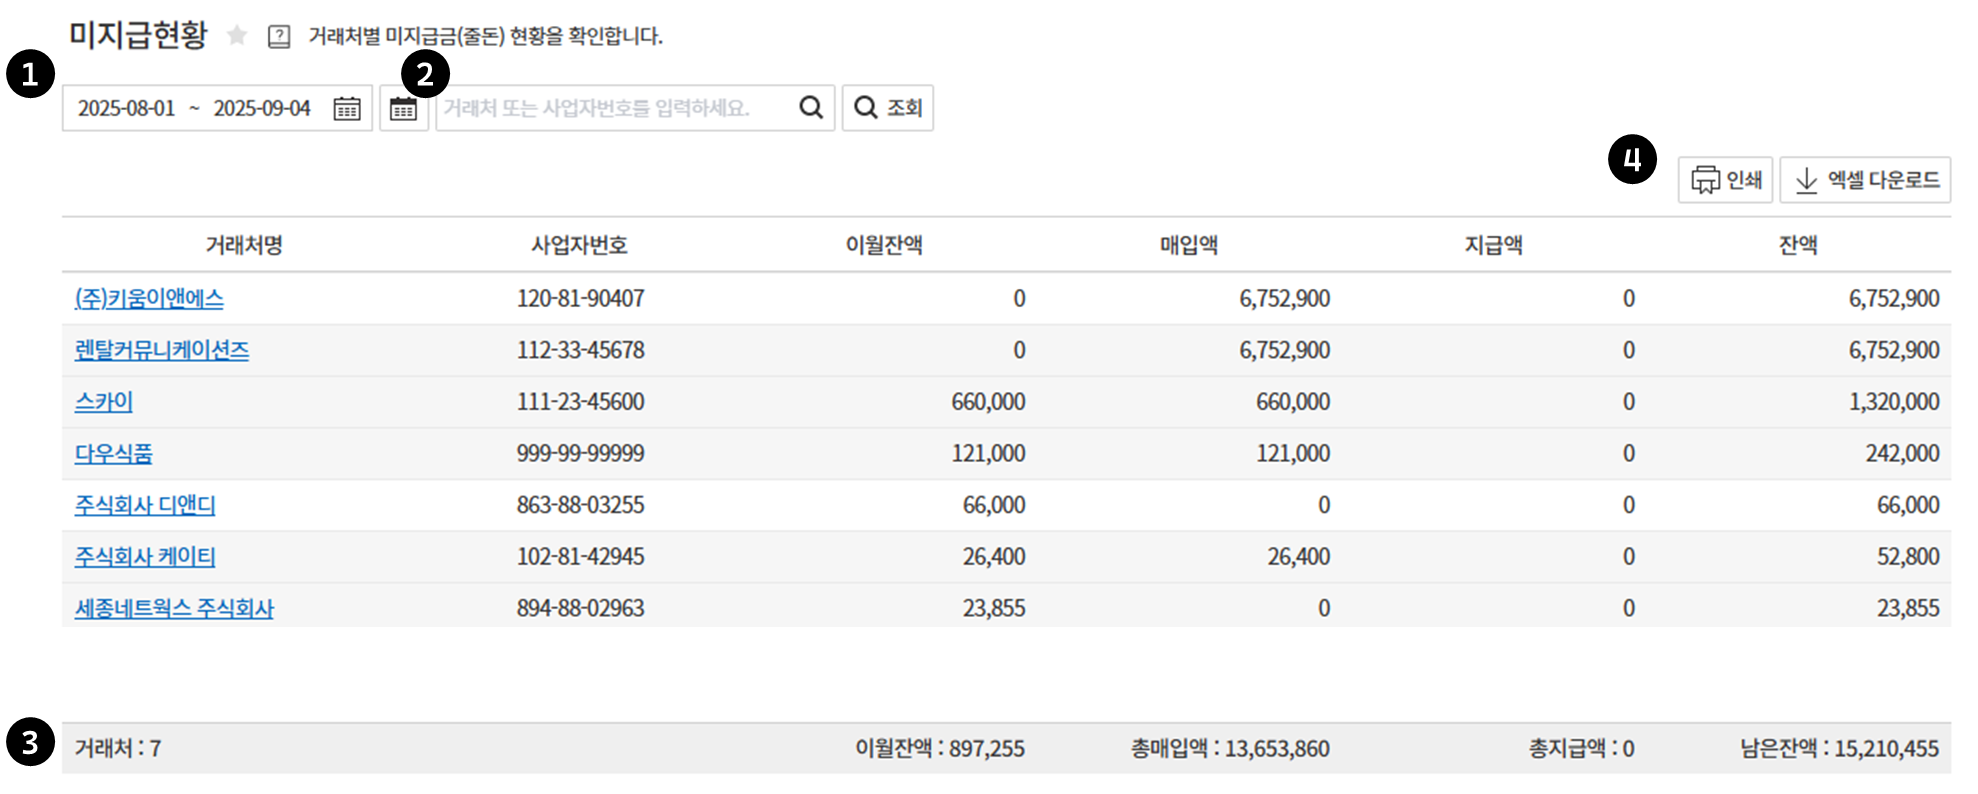
Task: Open the help question mark icon
Action: [x=279, y=37]
